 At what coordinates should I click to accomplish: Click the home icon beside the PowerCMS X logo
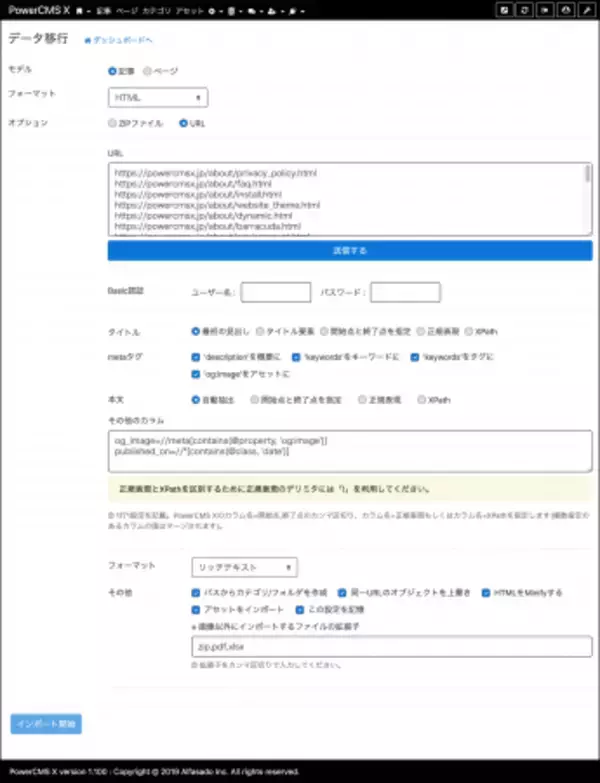[x=79, y=8]
